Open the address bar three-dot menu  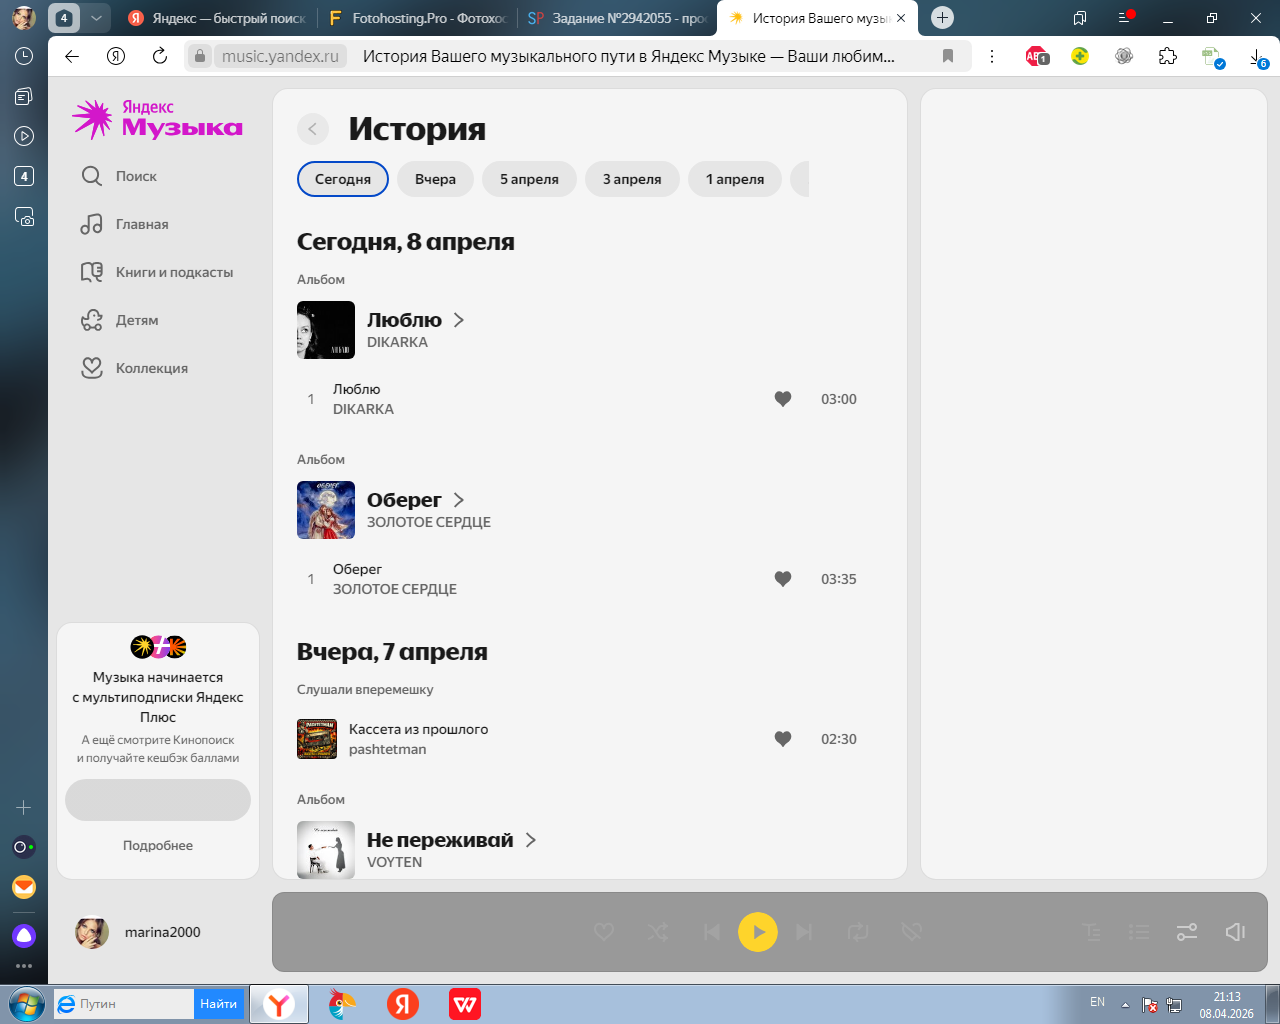click(992, 56)
